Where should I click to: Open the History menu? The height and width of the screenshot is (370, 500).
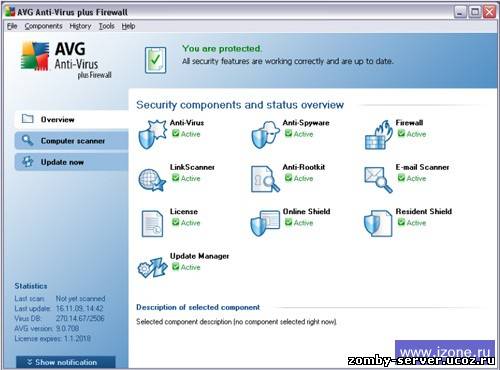(x=80, y=26)
